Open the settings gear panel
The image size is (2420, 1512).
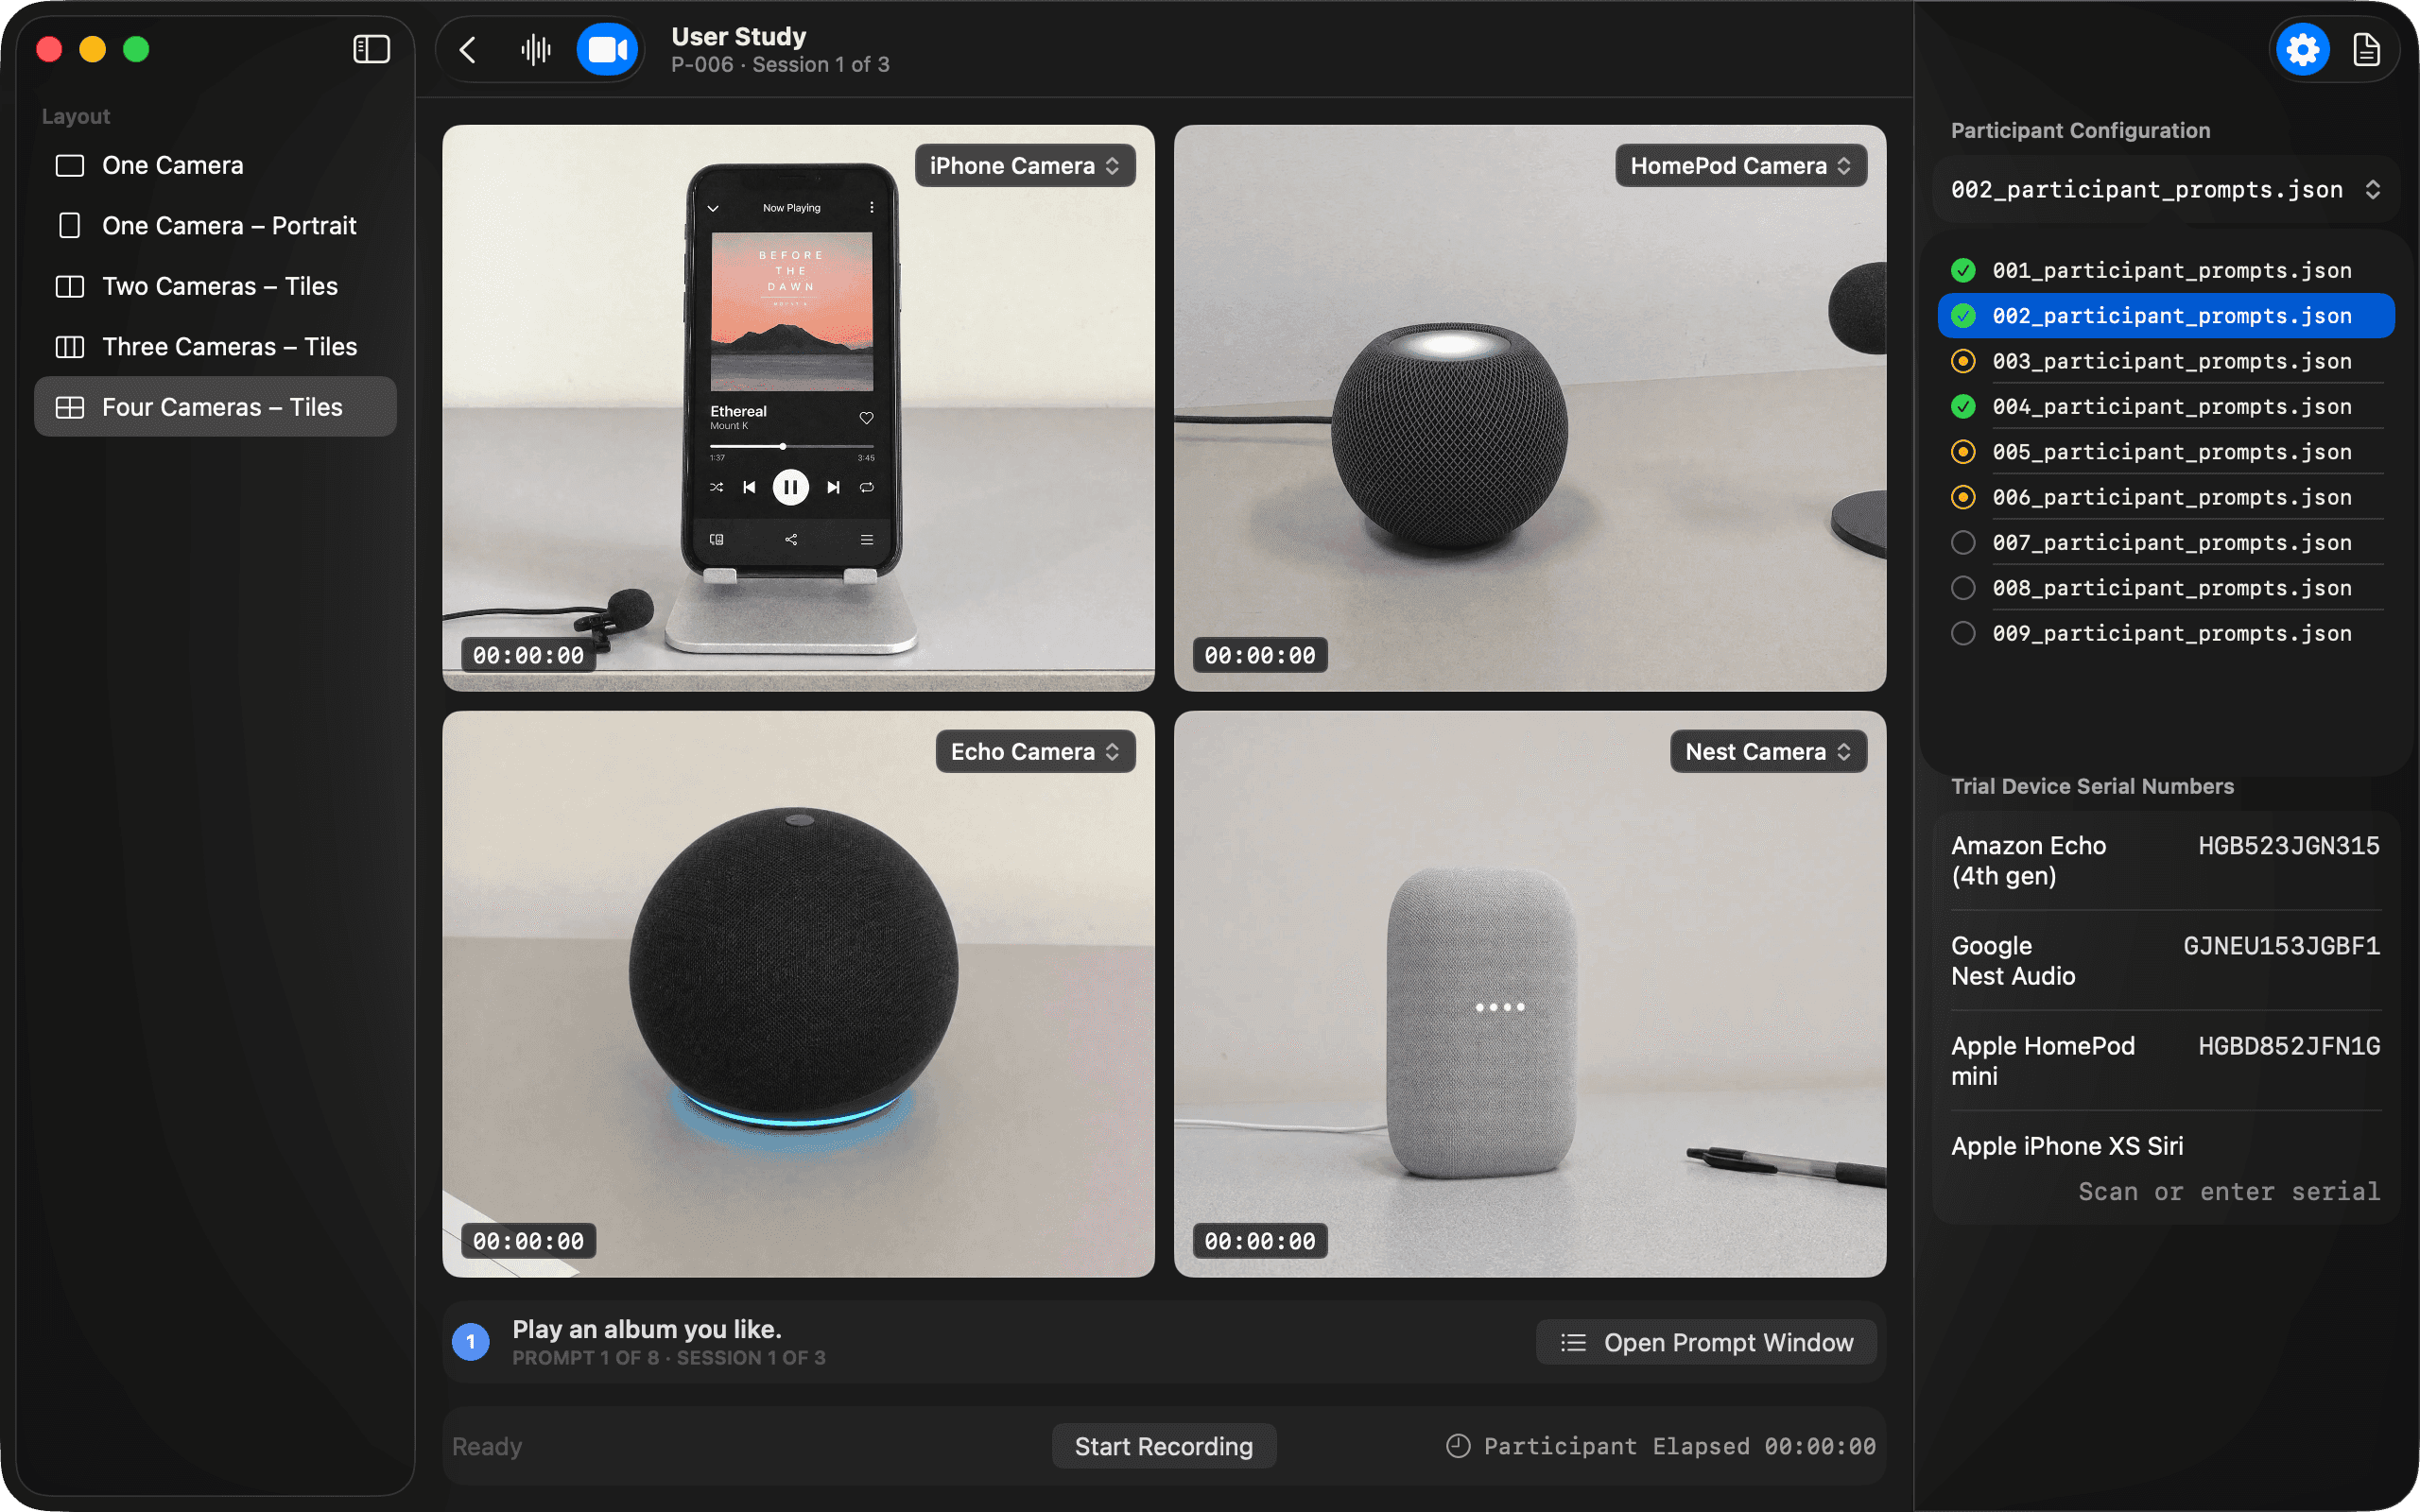pyautogui.click(x=2302, y=49)
